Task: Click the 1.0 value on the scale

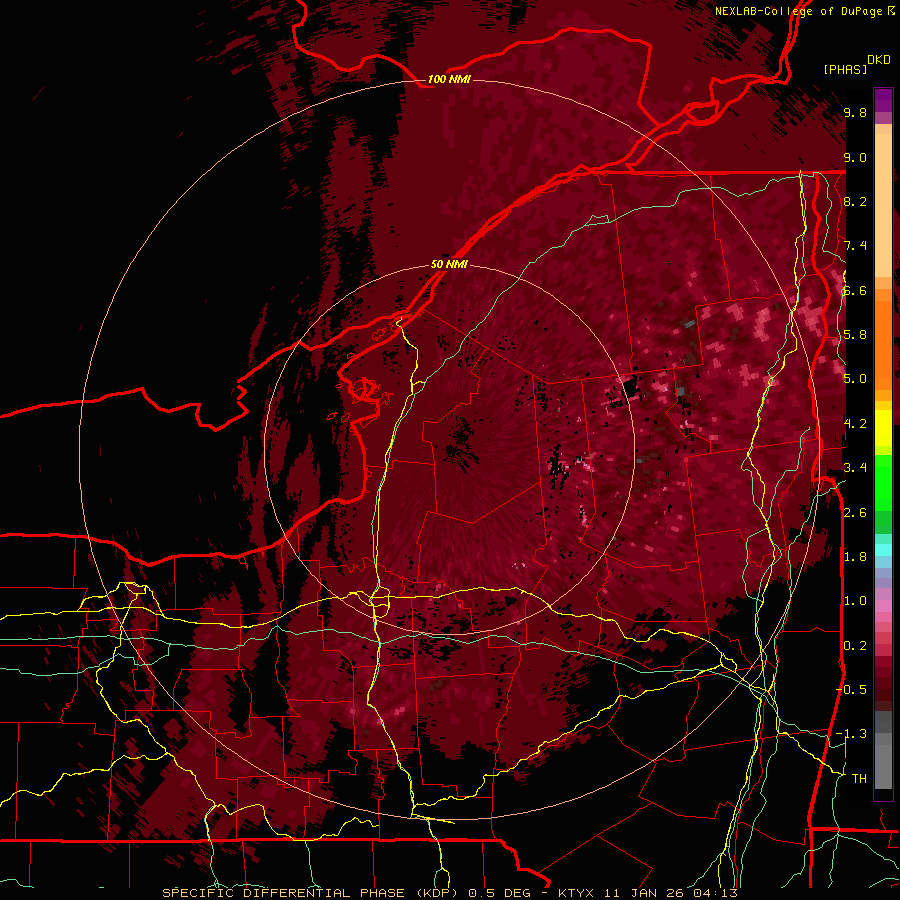Action: click(855, 601)
